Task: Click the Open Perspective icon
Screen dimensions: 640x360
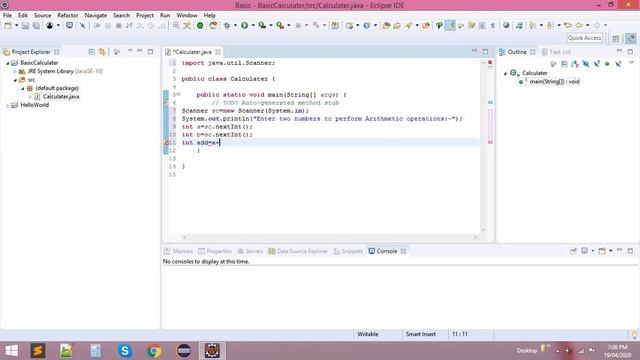Action: point(616,38)
